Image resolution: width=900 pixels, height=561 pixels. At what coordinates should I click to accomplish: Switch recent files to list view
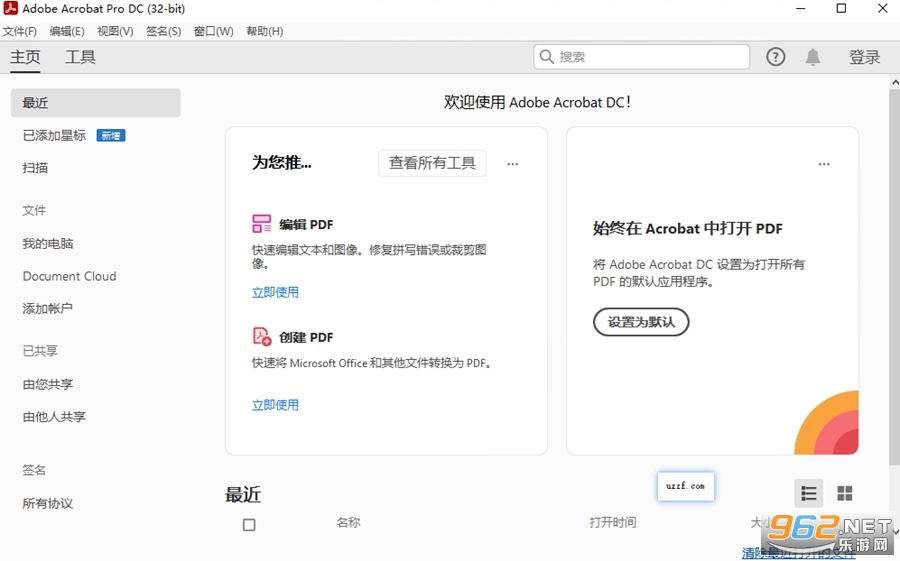(809, 493)
